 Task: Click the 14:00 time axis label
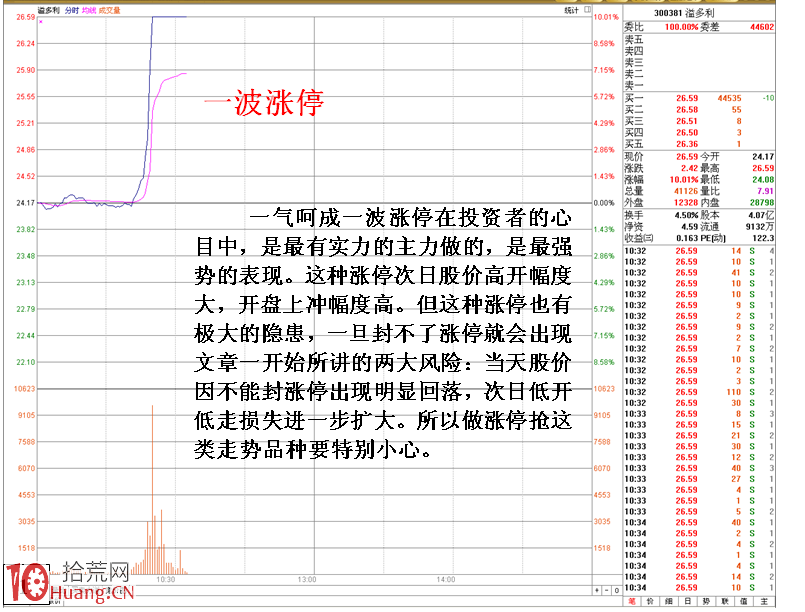tap(446, 580)
